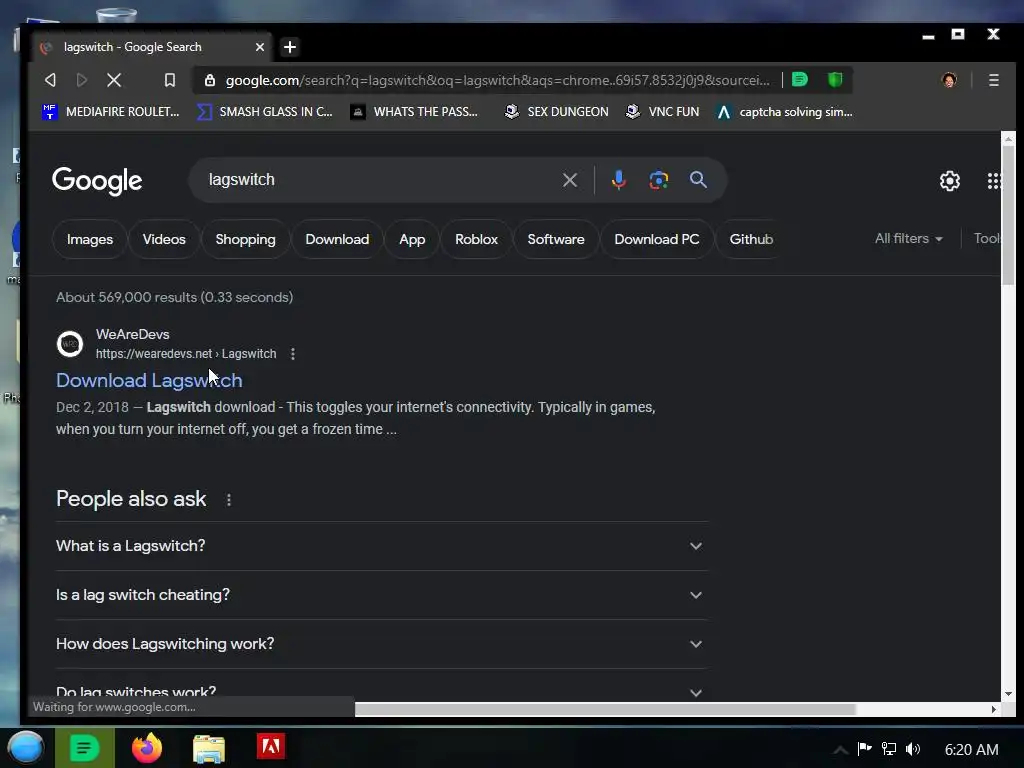Select the Roblox filter chip
Screen dimensions: 1024x768
point(476,240)
